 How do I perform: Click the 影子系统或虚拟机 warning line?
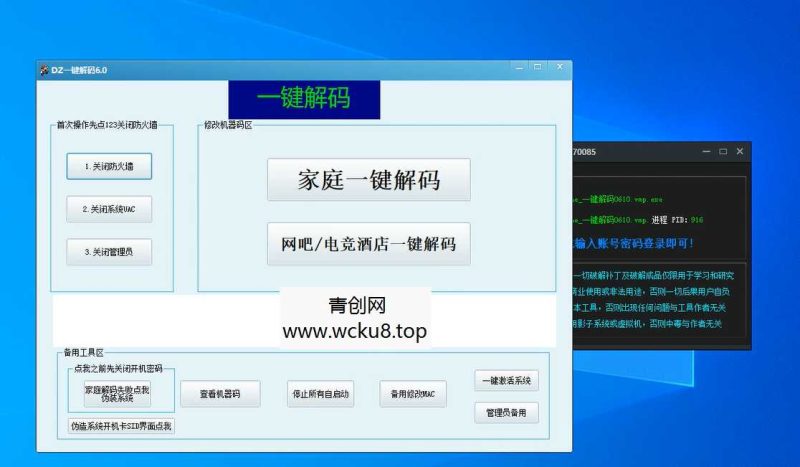pos(647,324)
